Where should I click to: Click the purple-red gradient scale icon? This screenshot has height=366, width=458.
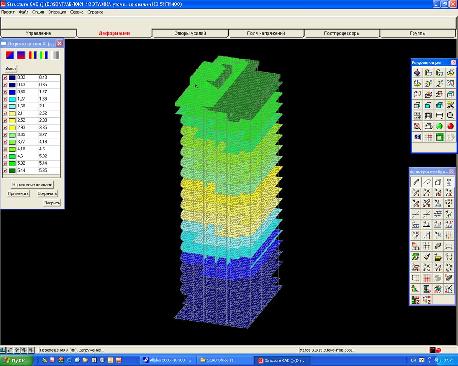21,55
